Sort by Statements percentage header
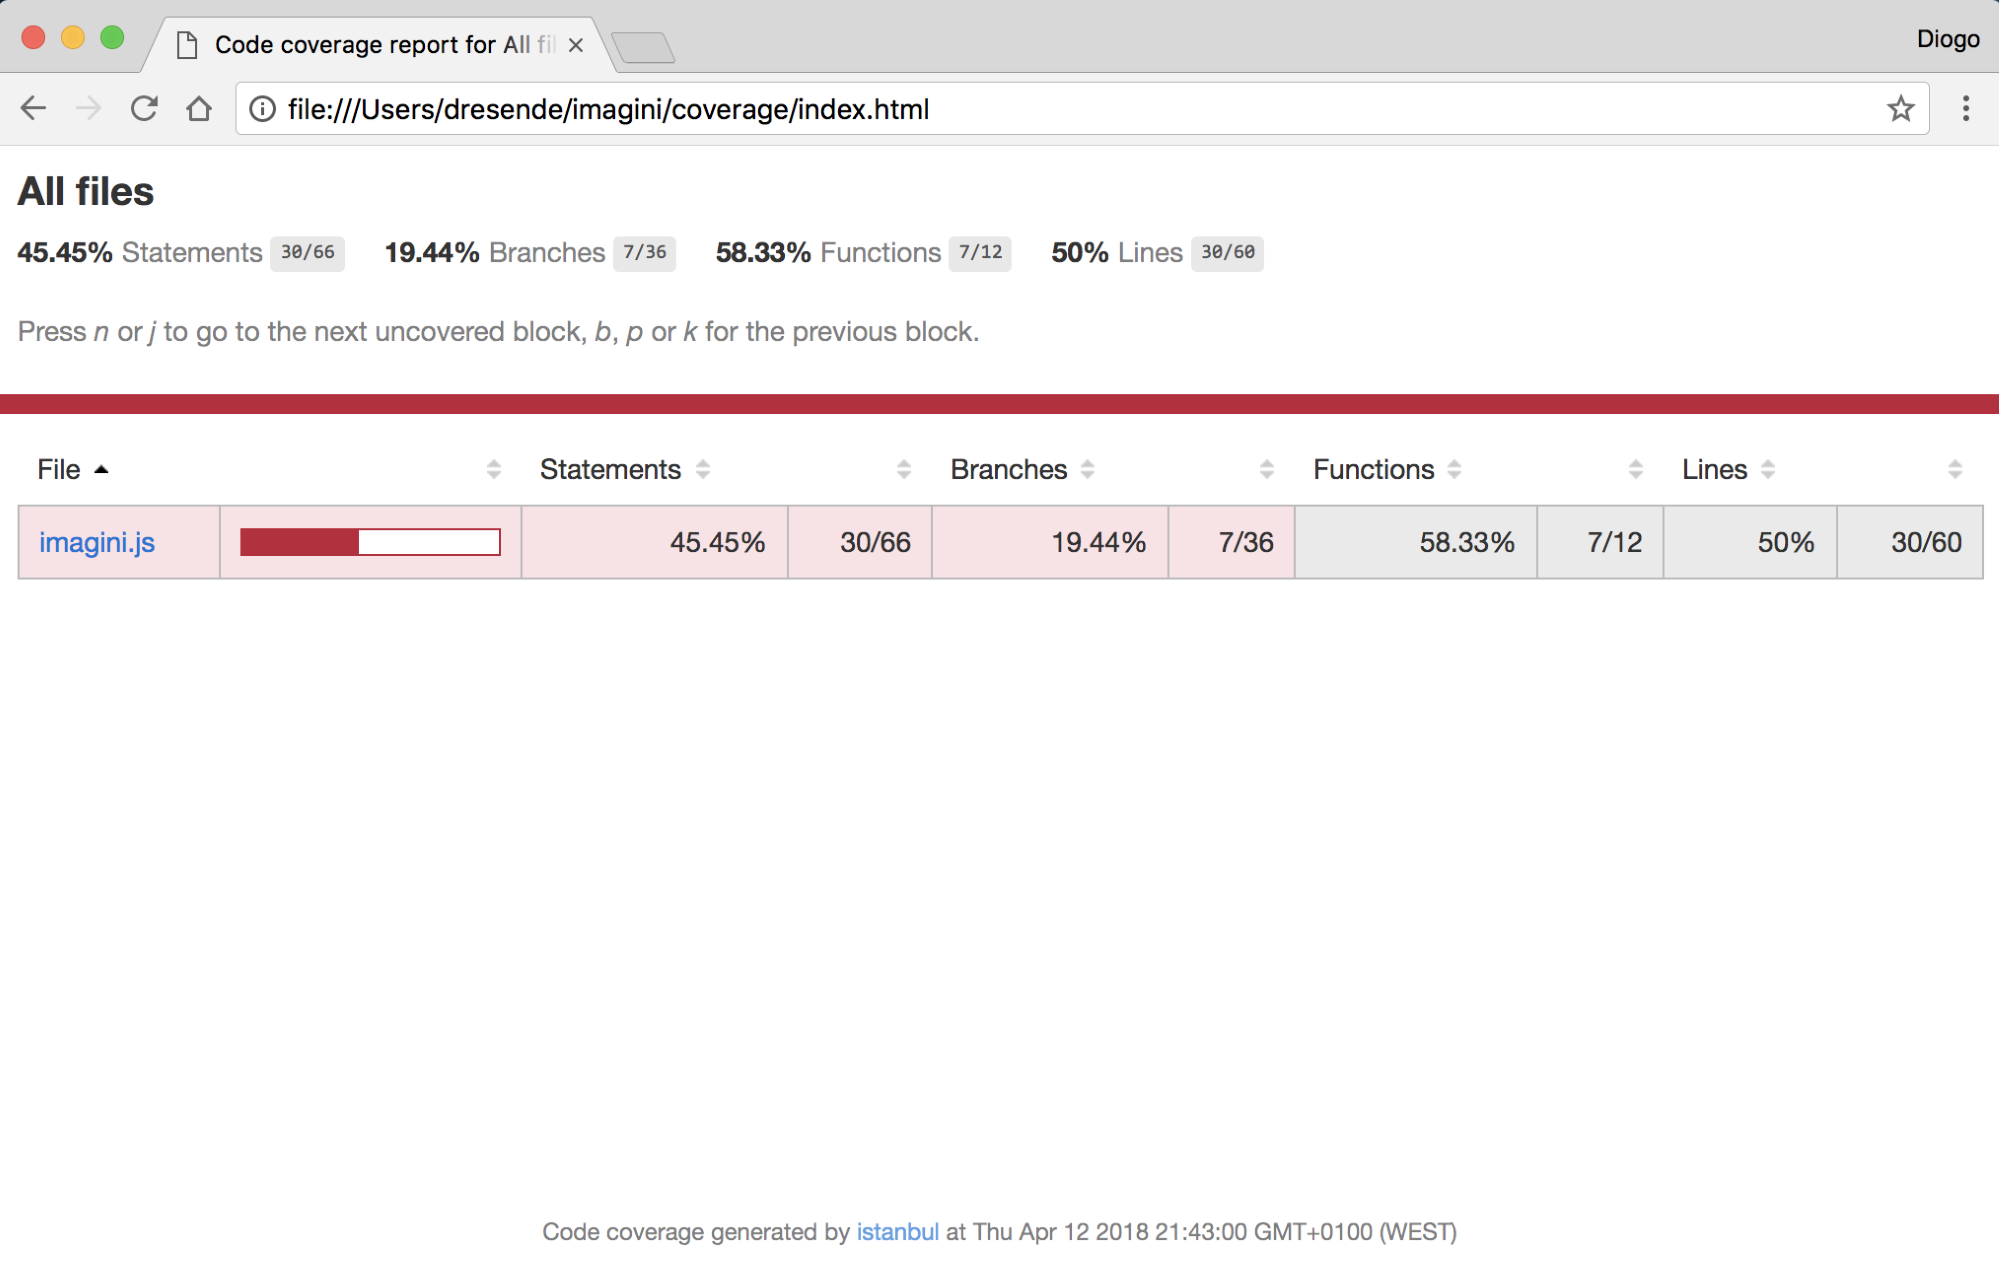 (x=610, y=469)
